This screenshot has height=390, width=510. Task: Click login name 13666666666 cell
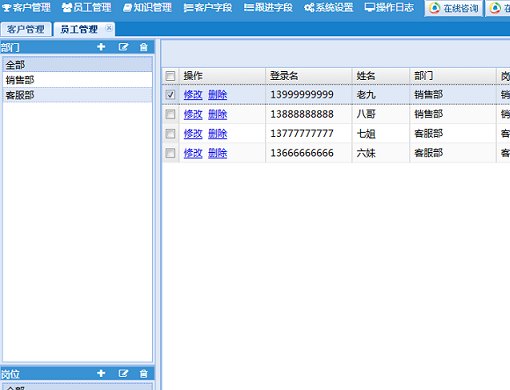pyautogui.click(x=308, y=153)
